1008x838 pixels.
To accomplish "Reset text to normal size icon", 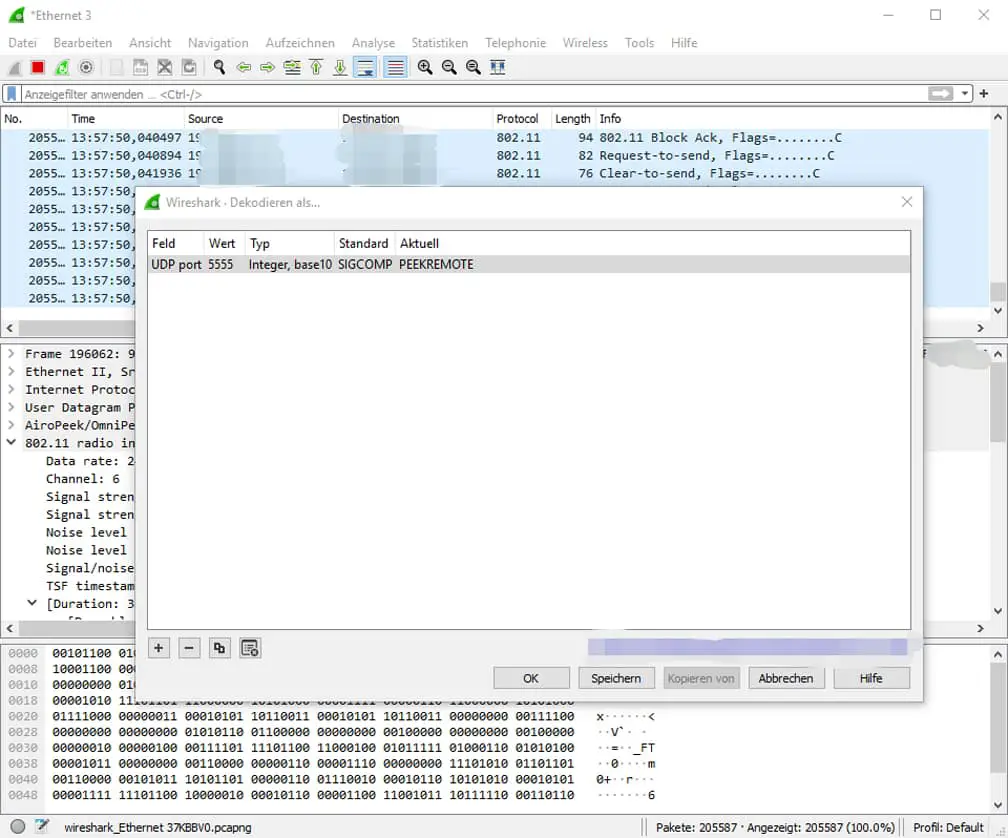I will pyautogui.click(x=473, y=67).
